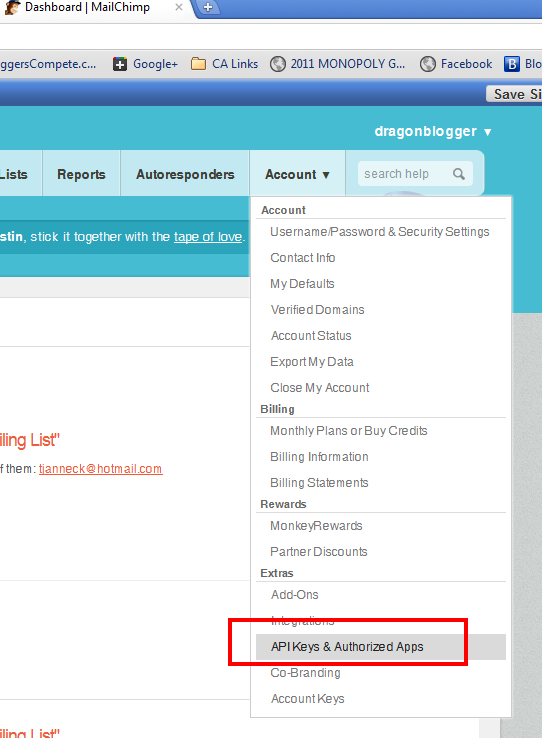The width and height of the screenshot is (542, 738).
Task: Select API Keys & Authorized Apps
Action: [381, 647]
